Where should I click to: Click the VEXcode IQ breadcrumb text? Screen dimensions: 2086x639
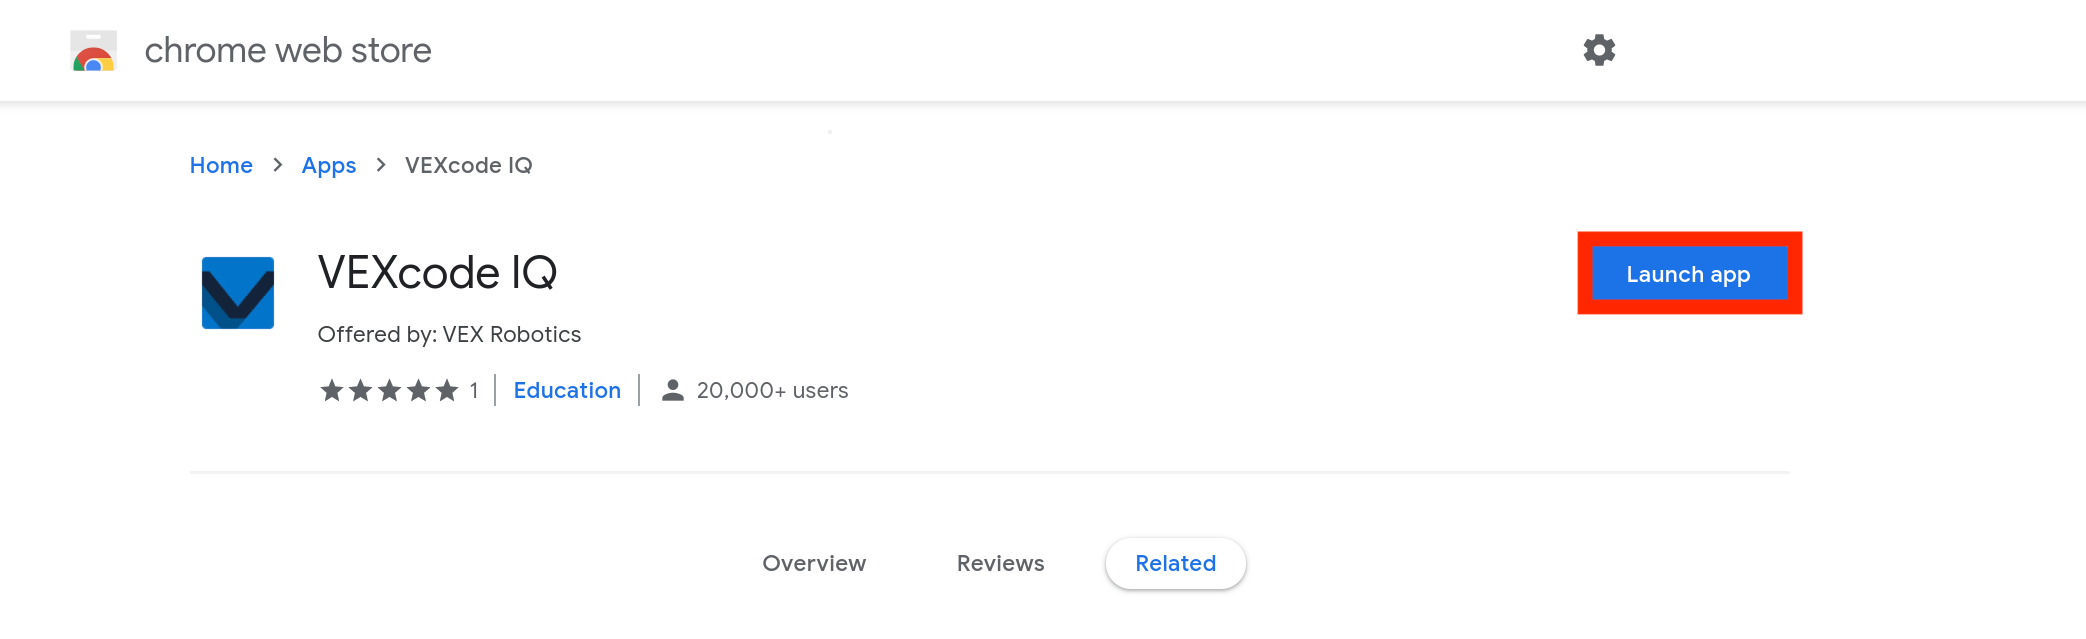coord(469,165)
